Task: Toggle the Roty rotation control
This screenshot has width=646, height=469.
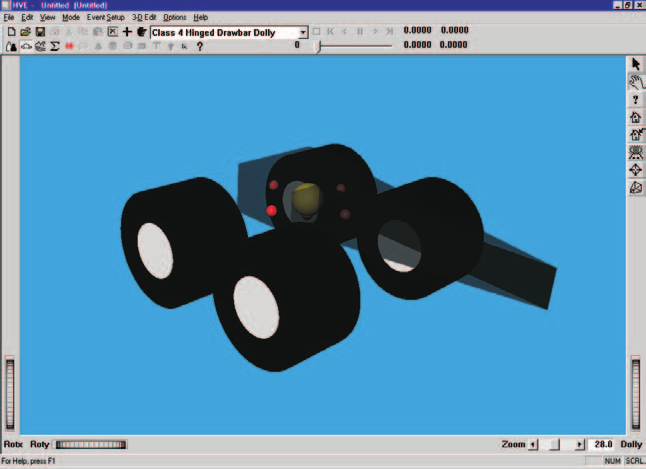Action: pos(40,444)
